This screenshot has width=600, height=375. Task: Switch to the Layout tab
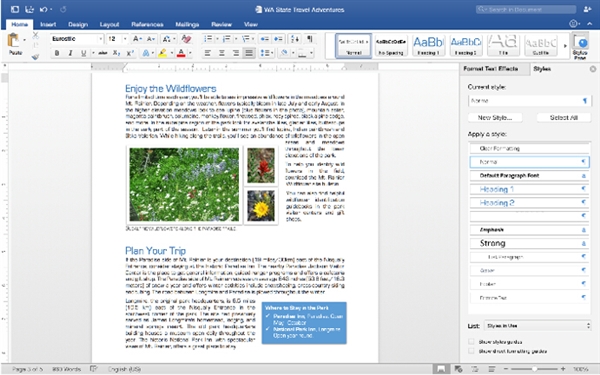pos(109,24)
